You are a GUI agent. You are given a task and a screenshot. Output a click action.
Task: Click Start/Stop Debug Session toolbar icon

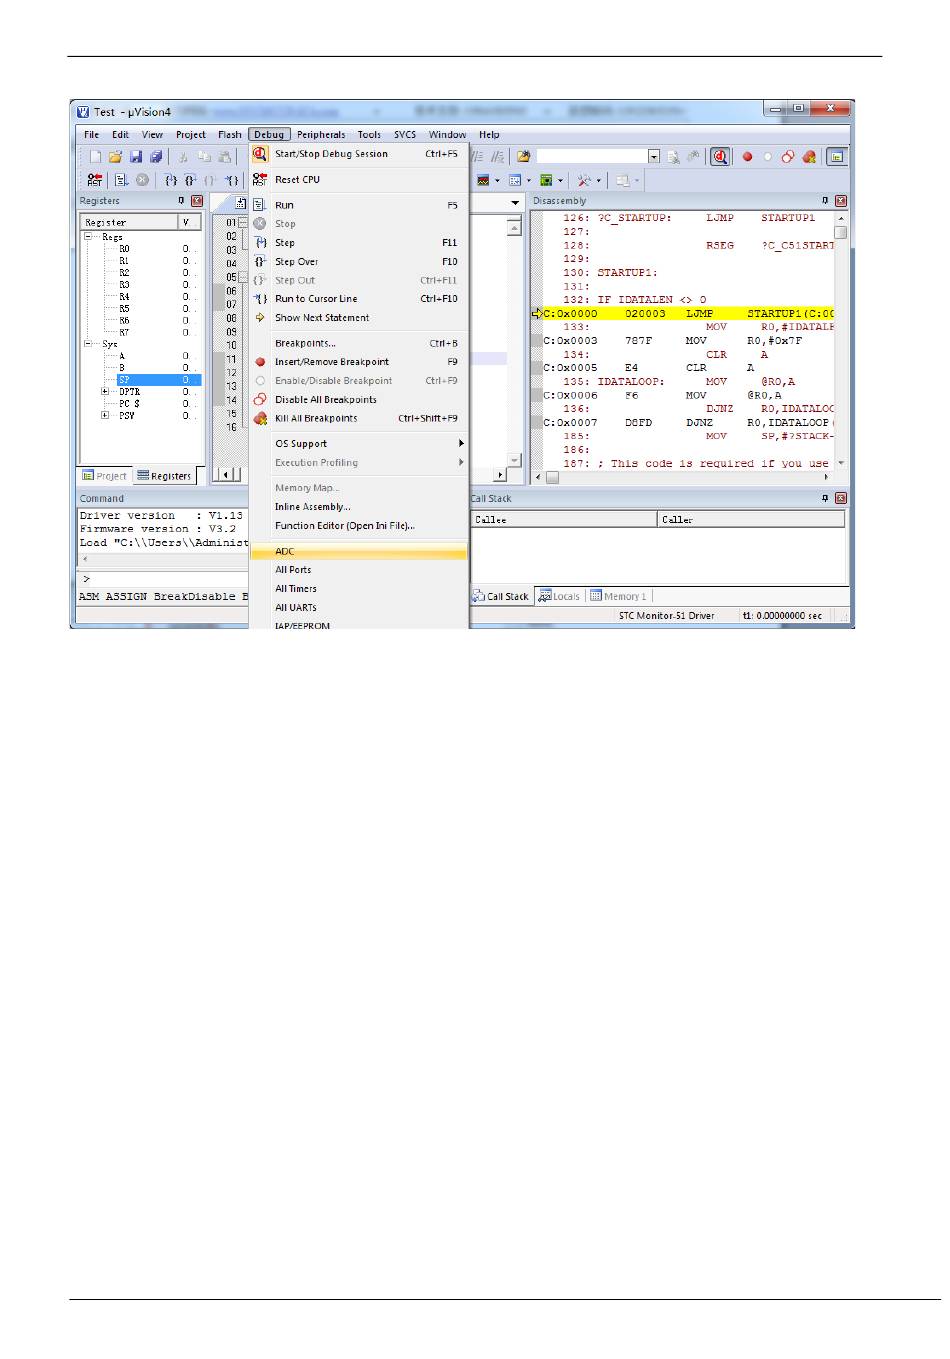point(720,157)
